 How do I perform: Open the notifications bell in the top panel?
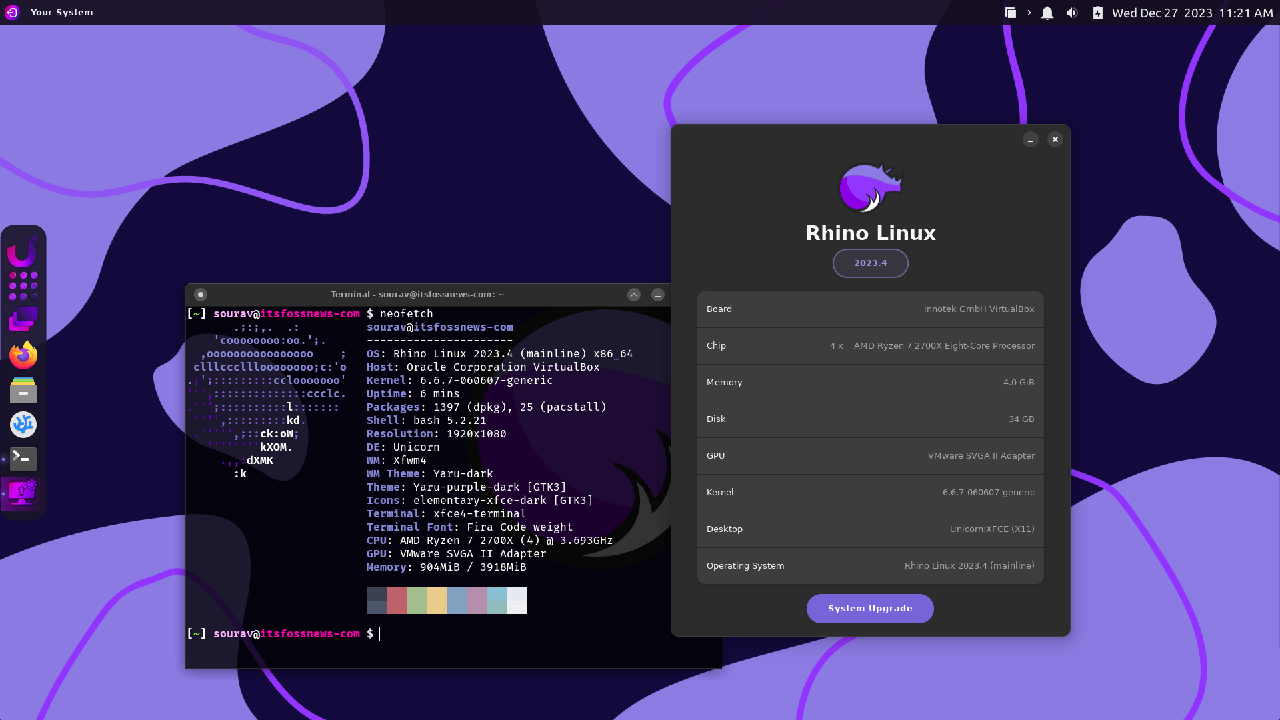pyautogui.click(x=1047, y=13)
